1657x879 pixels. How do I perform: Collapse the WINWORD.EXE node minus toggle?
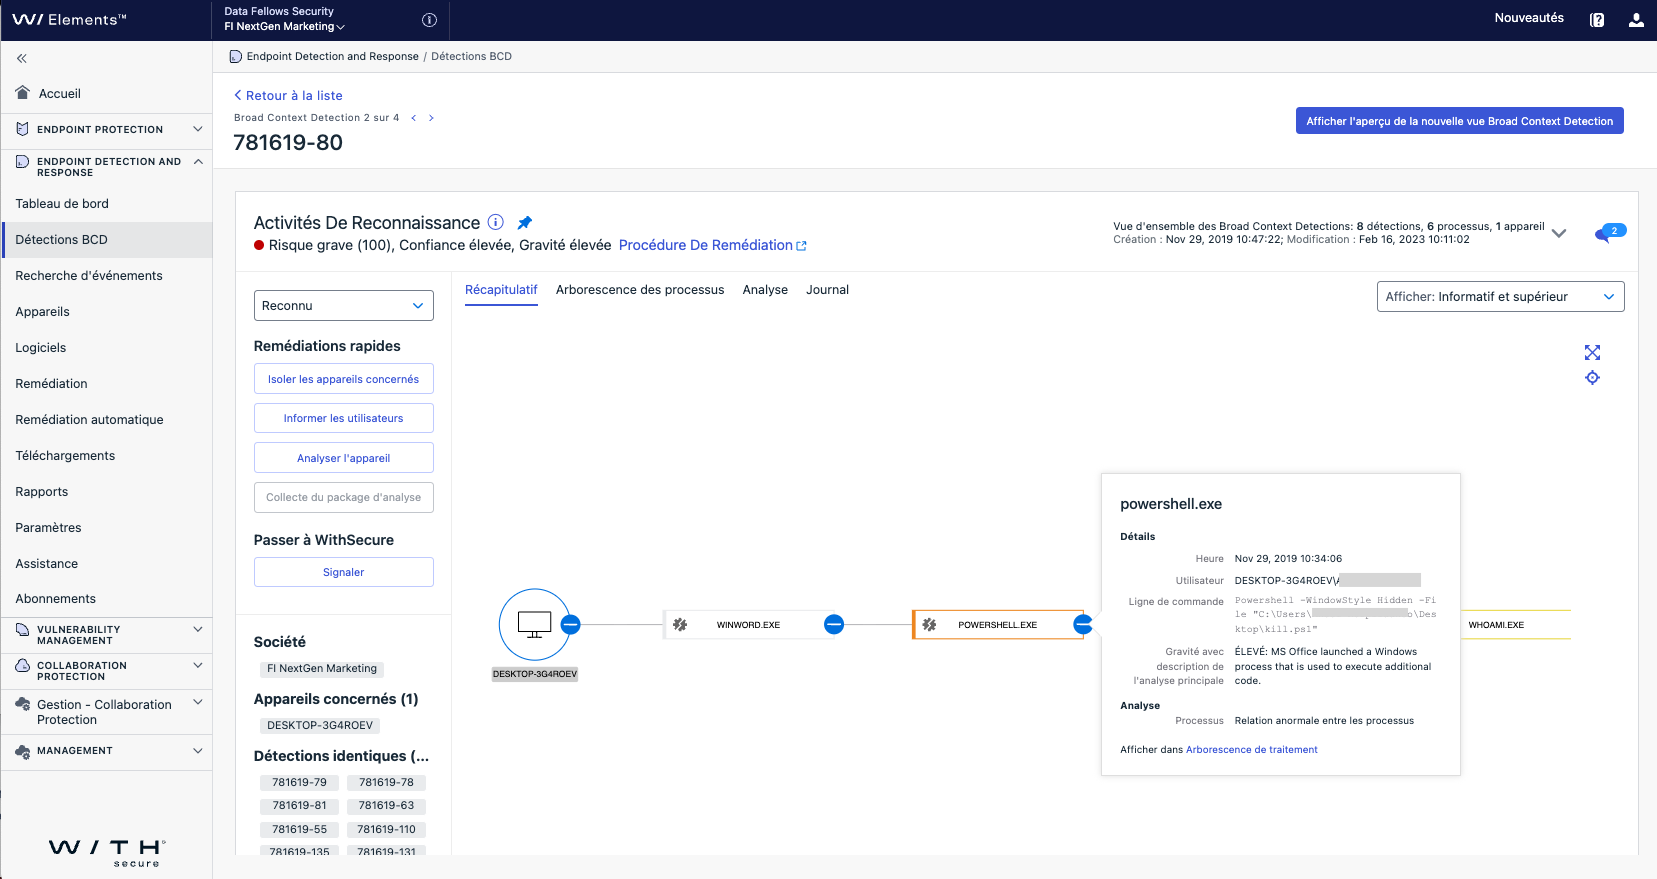click(833, 625)
